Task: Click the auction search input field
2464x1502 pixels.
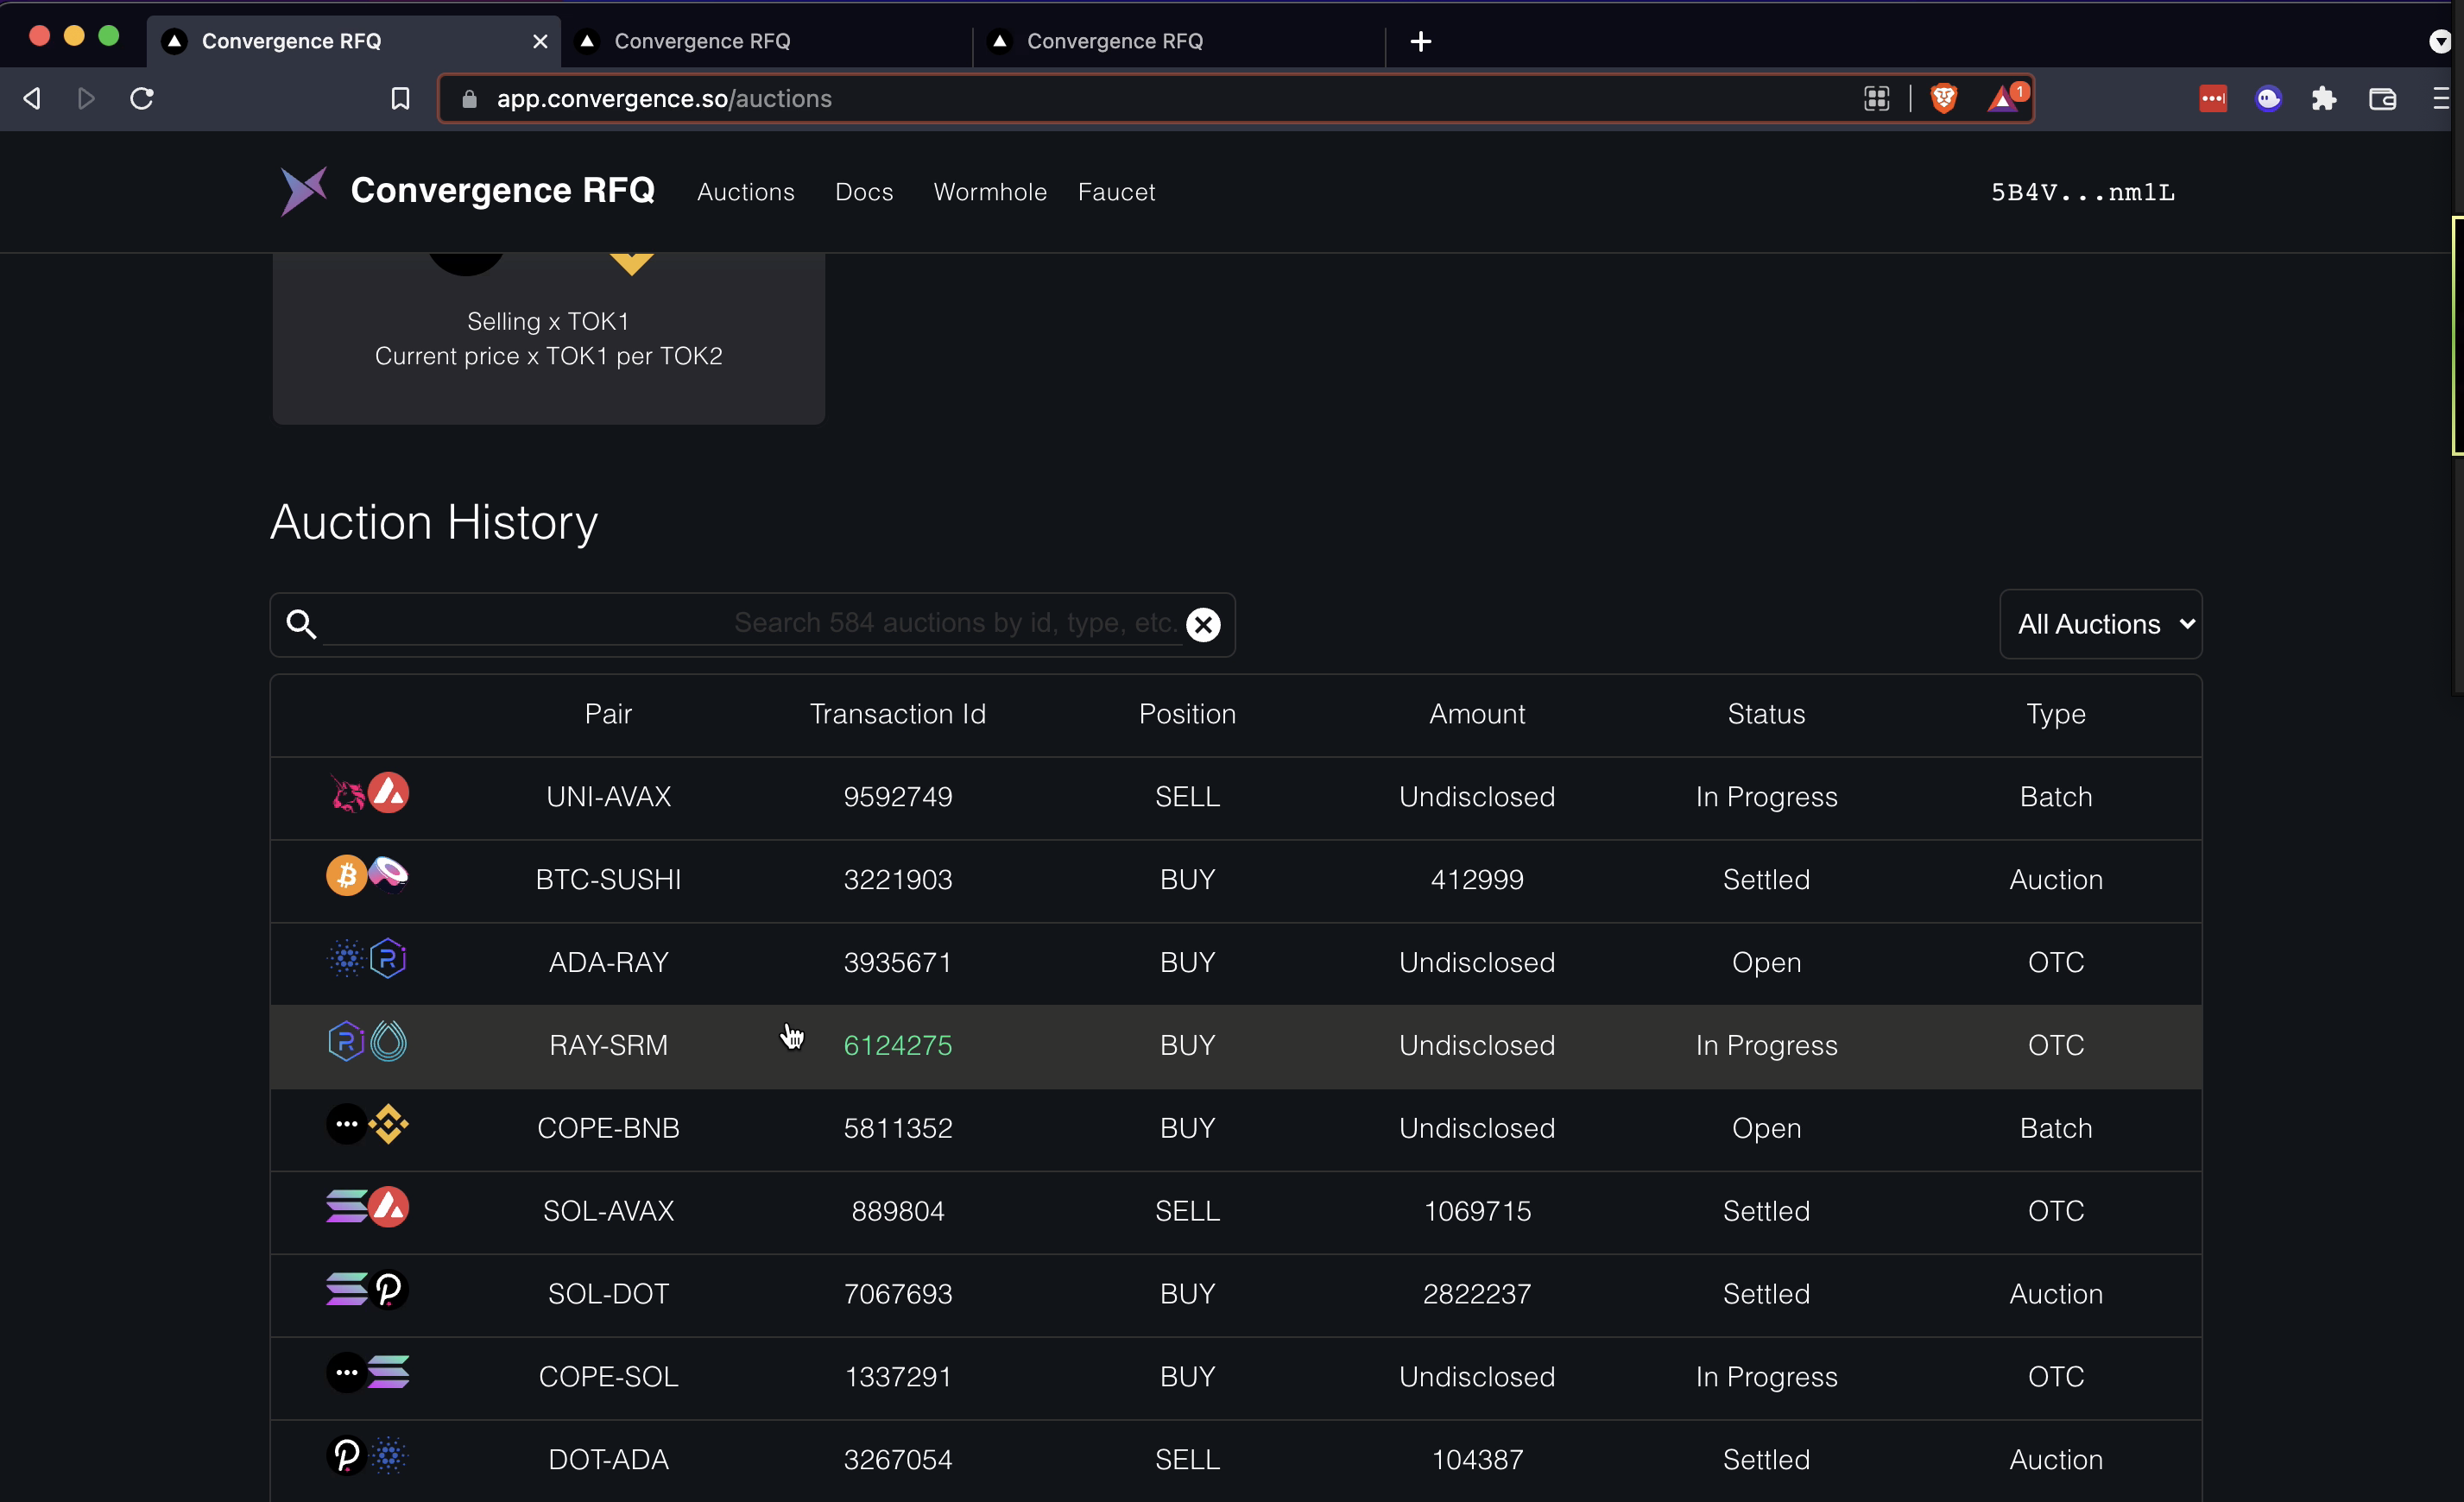Action: click(750, 623)
